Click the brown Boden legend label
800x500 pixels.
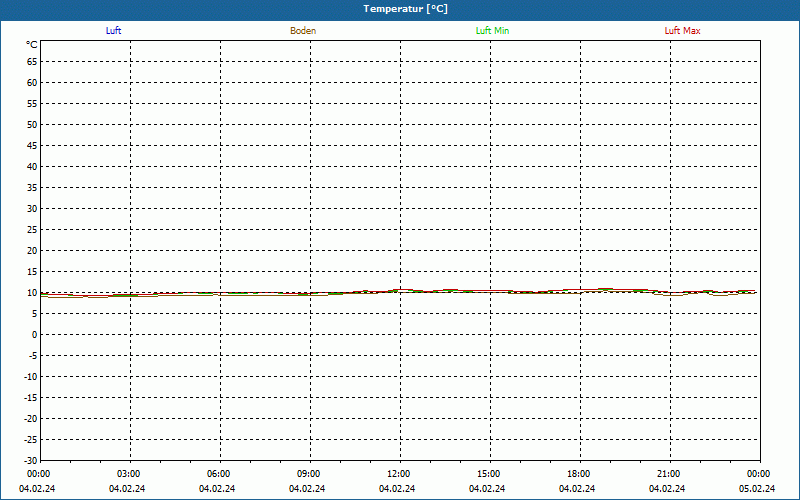[303, 31]
